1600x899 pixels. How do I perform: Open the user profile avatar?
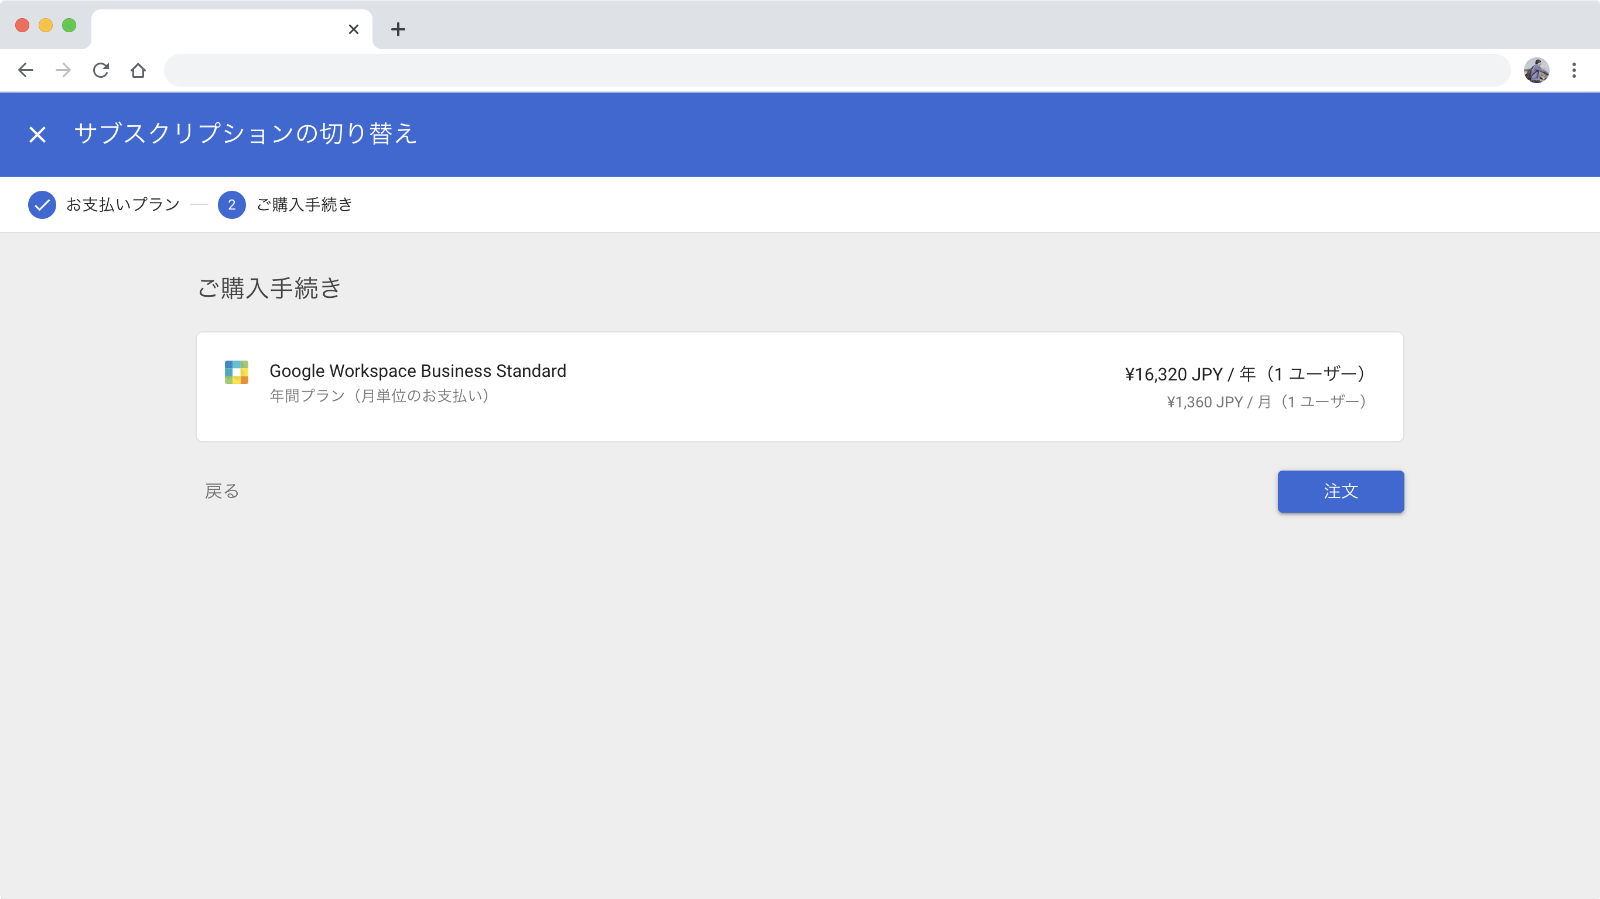pyautogui.click(x=1536, y=70)
